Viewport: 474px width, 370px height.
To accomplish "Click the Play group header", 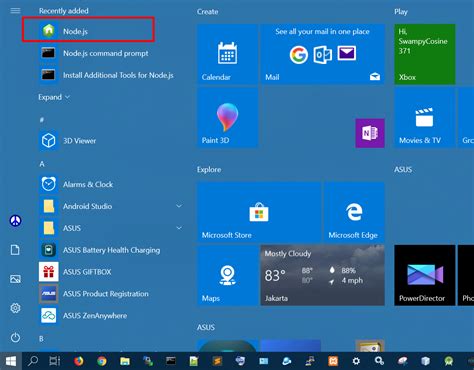I will (x=401, y=12).
